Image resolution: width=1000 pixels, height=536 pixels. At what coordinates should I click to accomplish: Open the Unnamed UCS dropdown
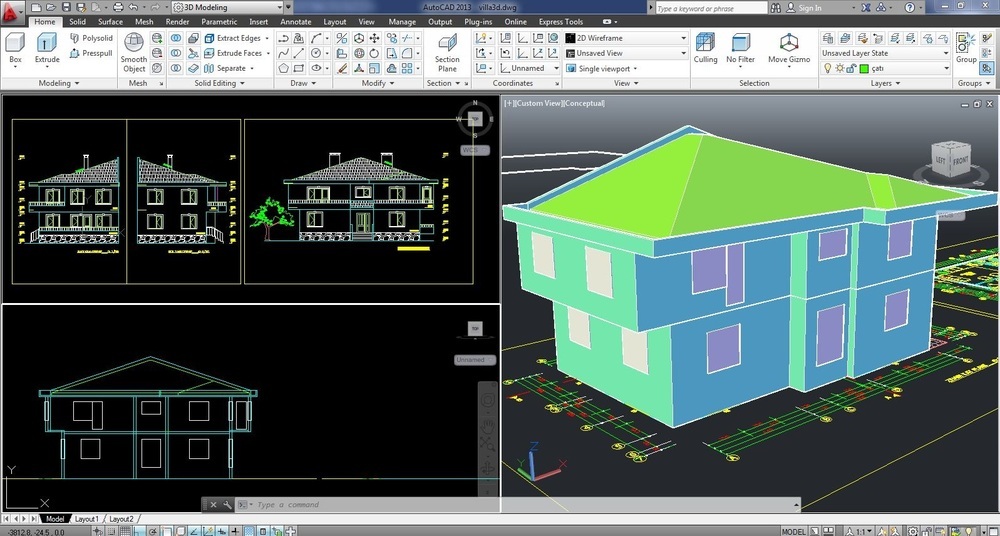pos(529,68)
